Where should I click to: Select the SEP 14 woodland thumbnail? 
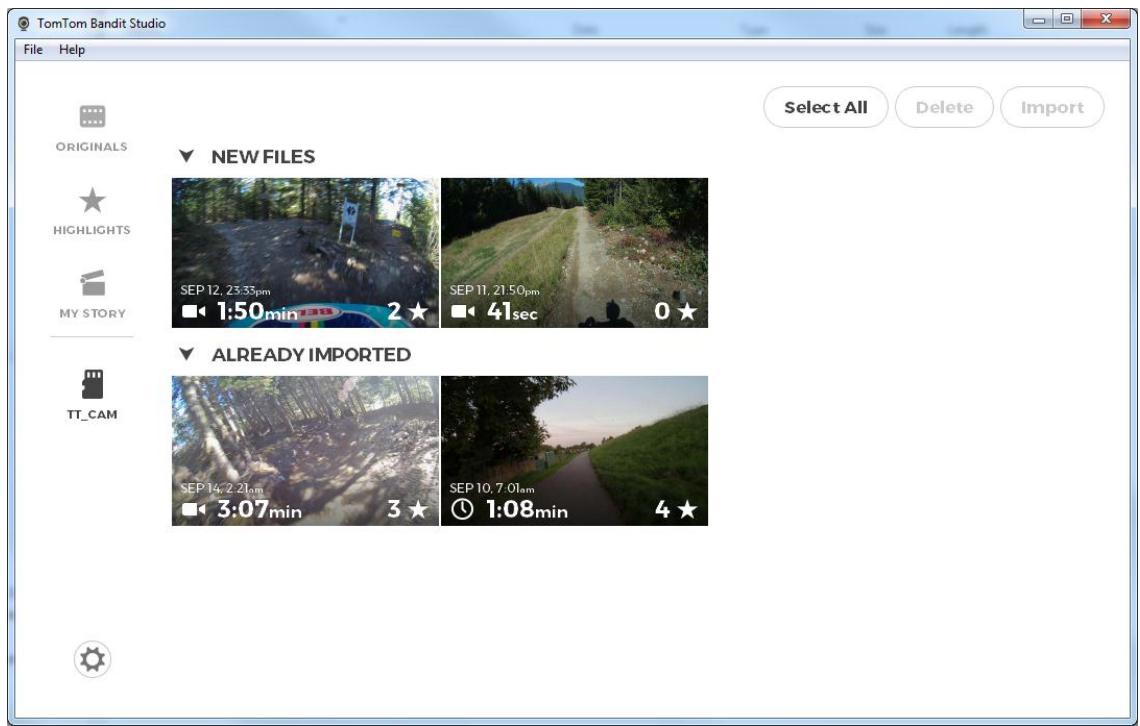click(x=305, y=451)
